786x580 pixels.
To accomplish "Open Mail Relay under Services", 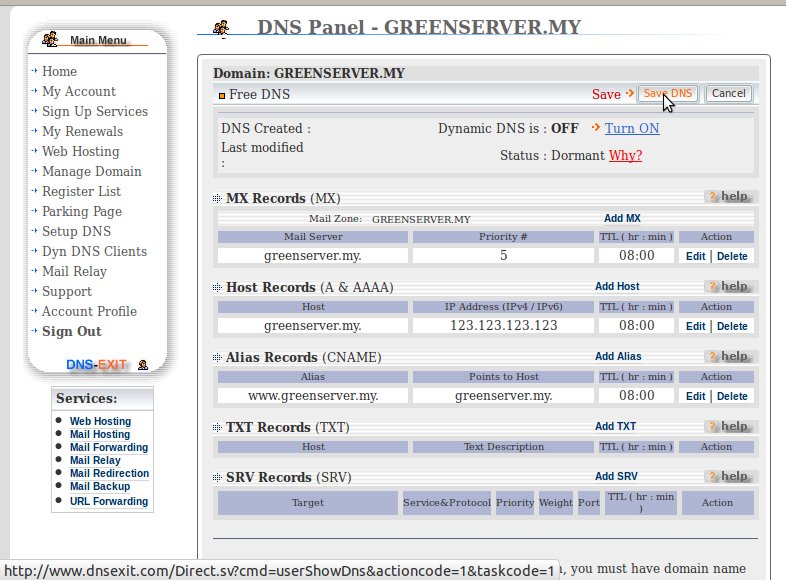I will click(95, 460).
